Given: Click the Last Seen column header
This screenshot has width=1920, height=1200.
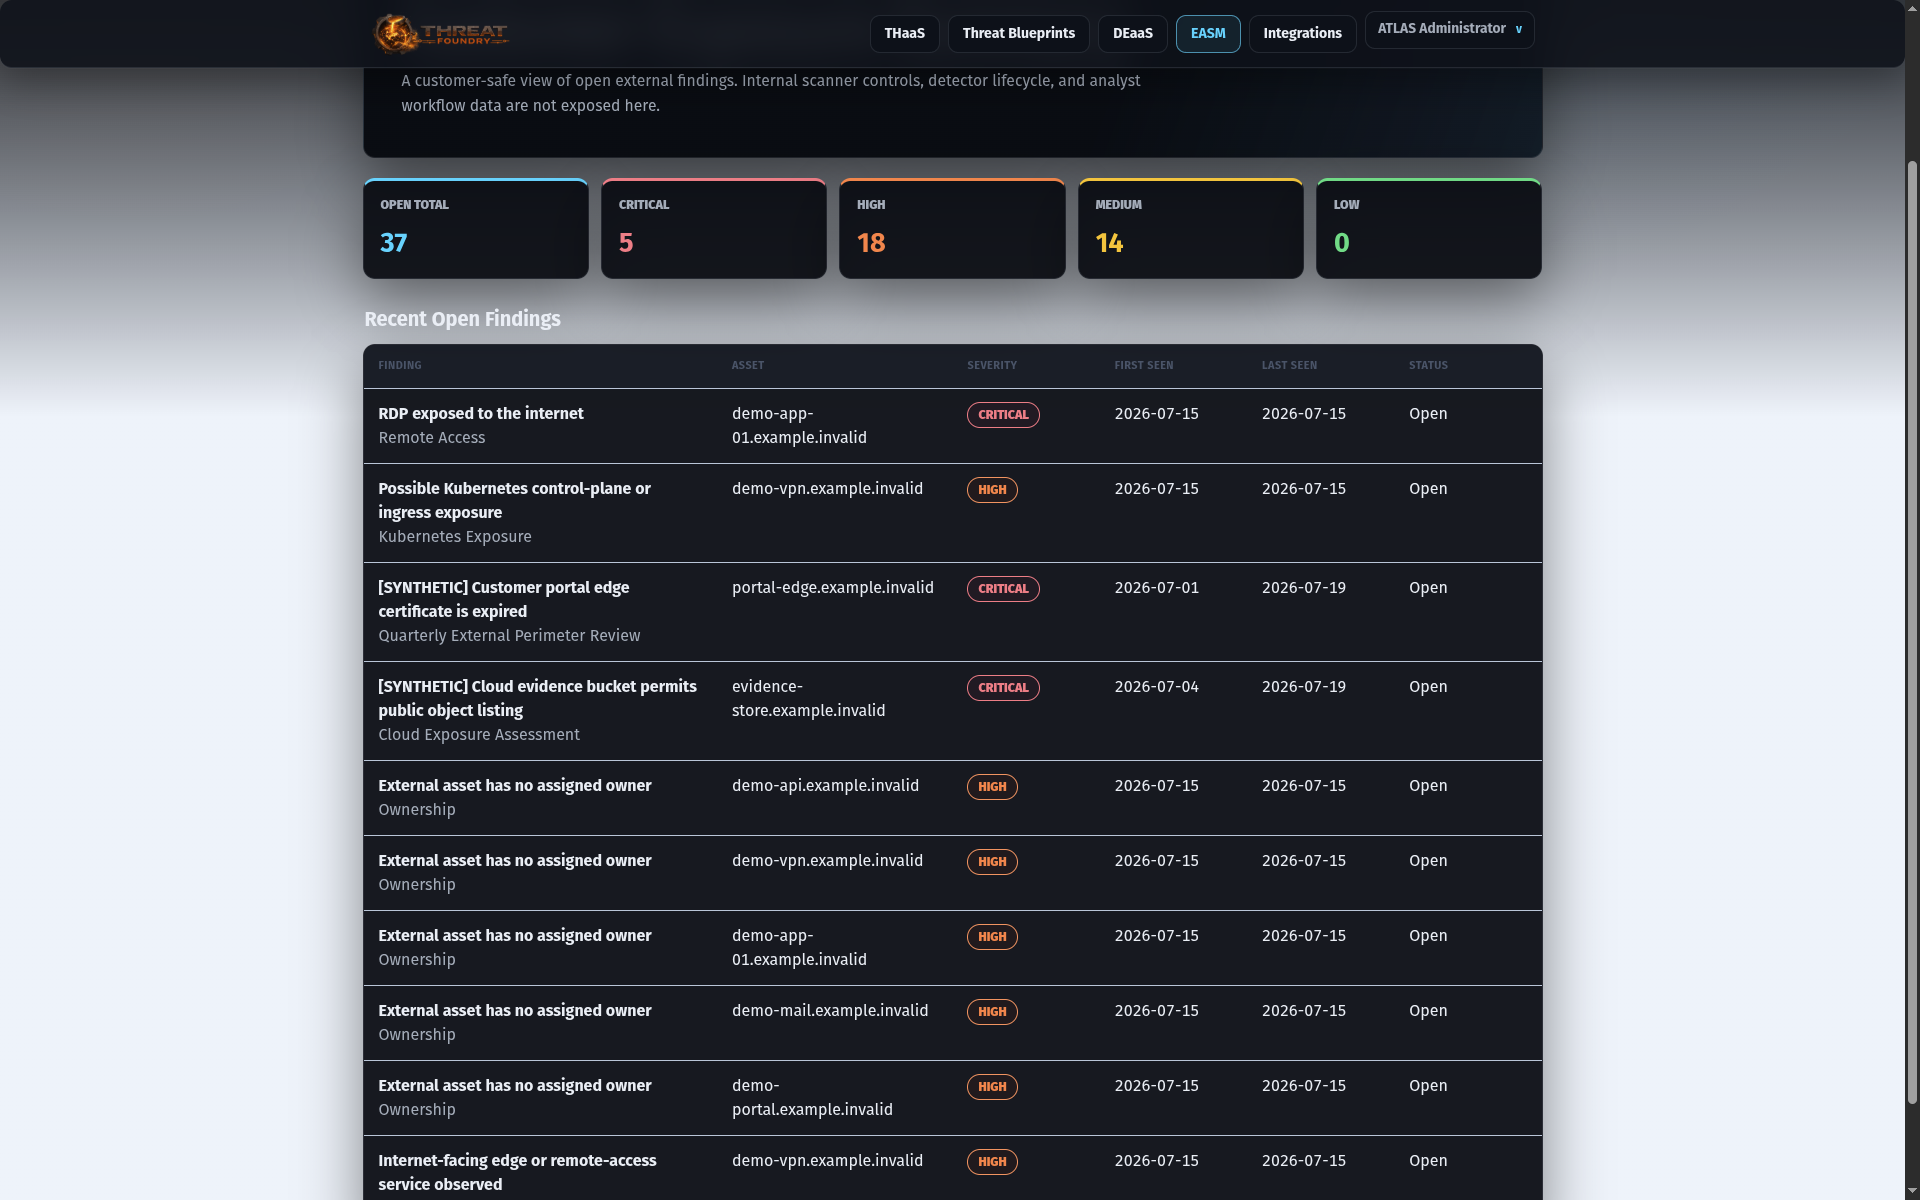Looking at the screenshot, I should click(1289, 366).
